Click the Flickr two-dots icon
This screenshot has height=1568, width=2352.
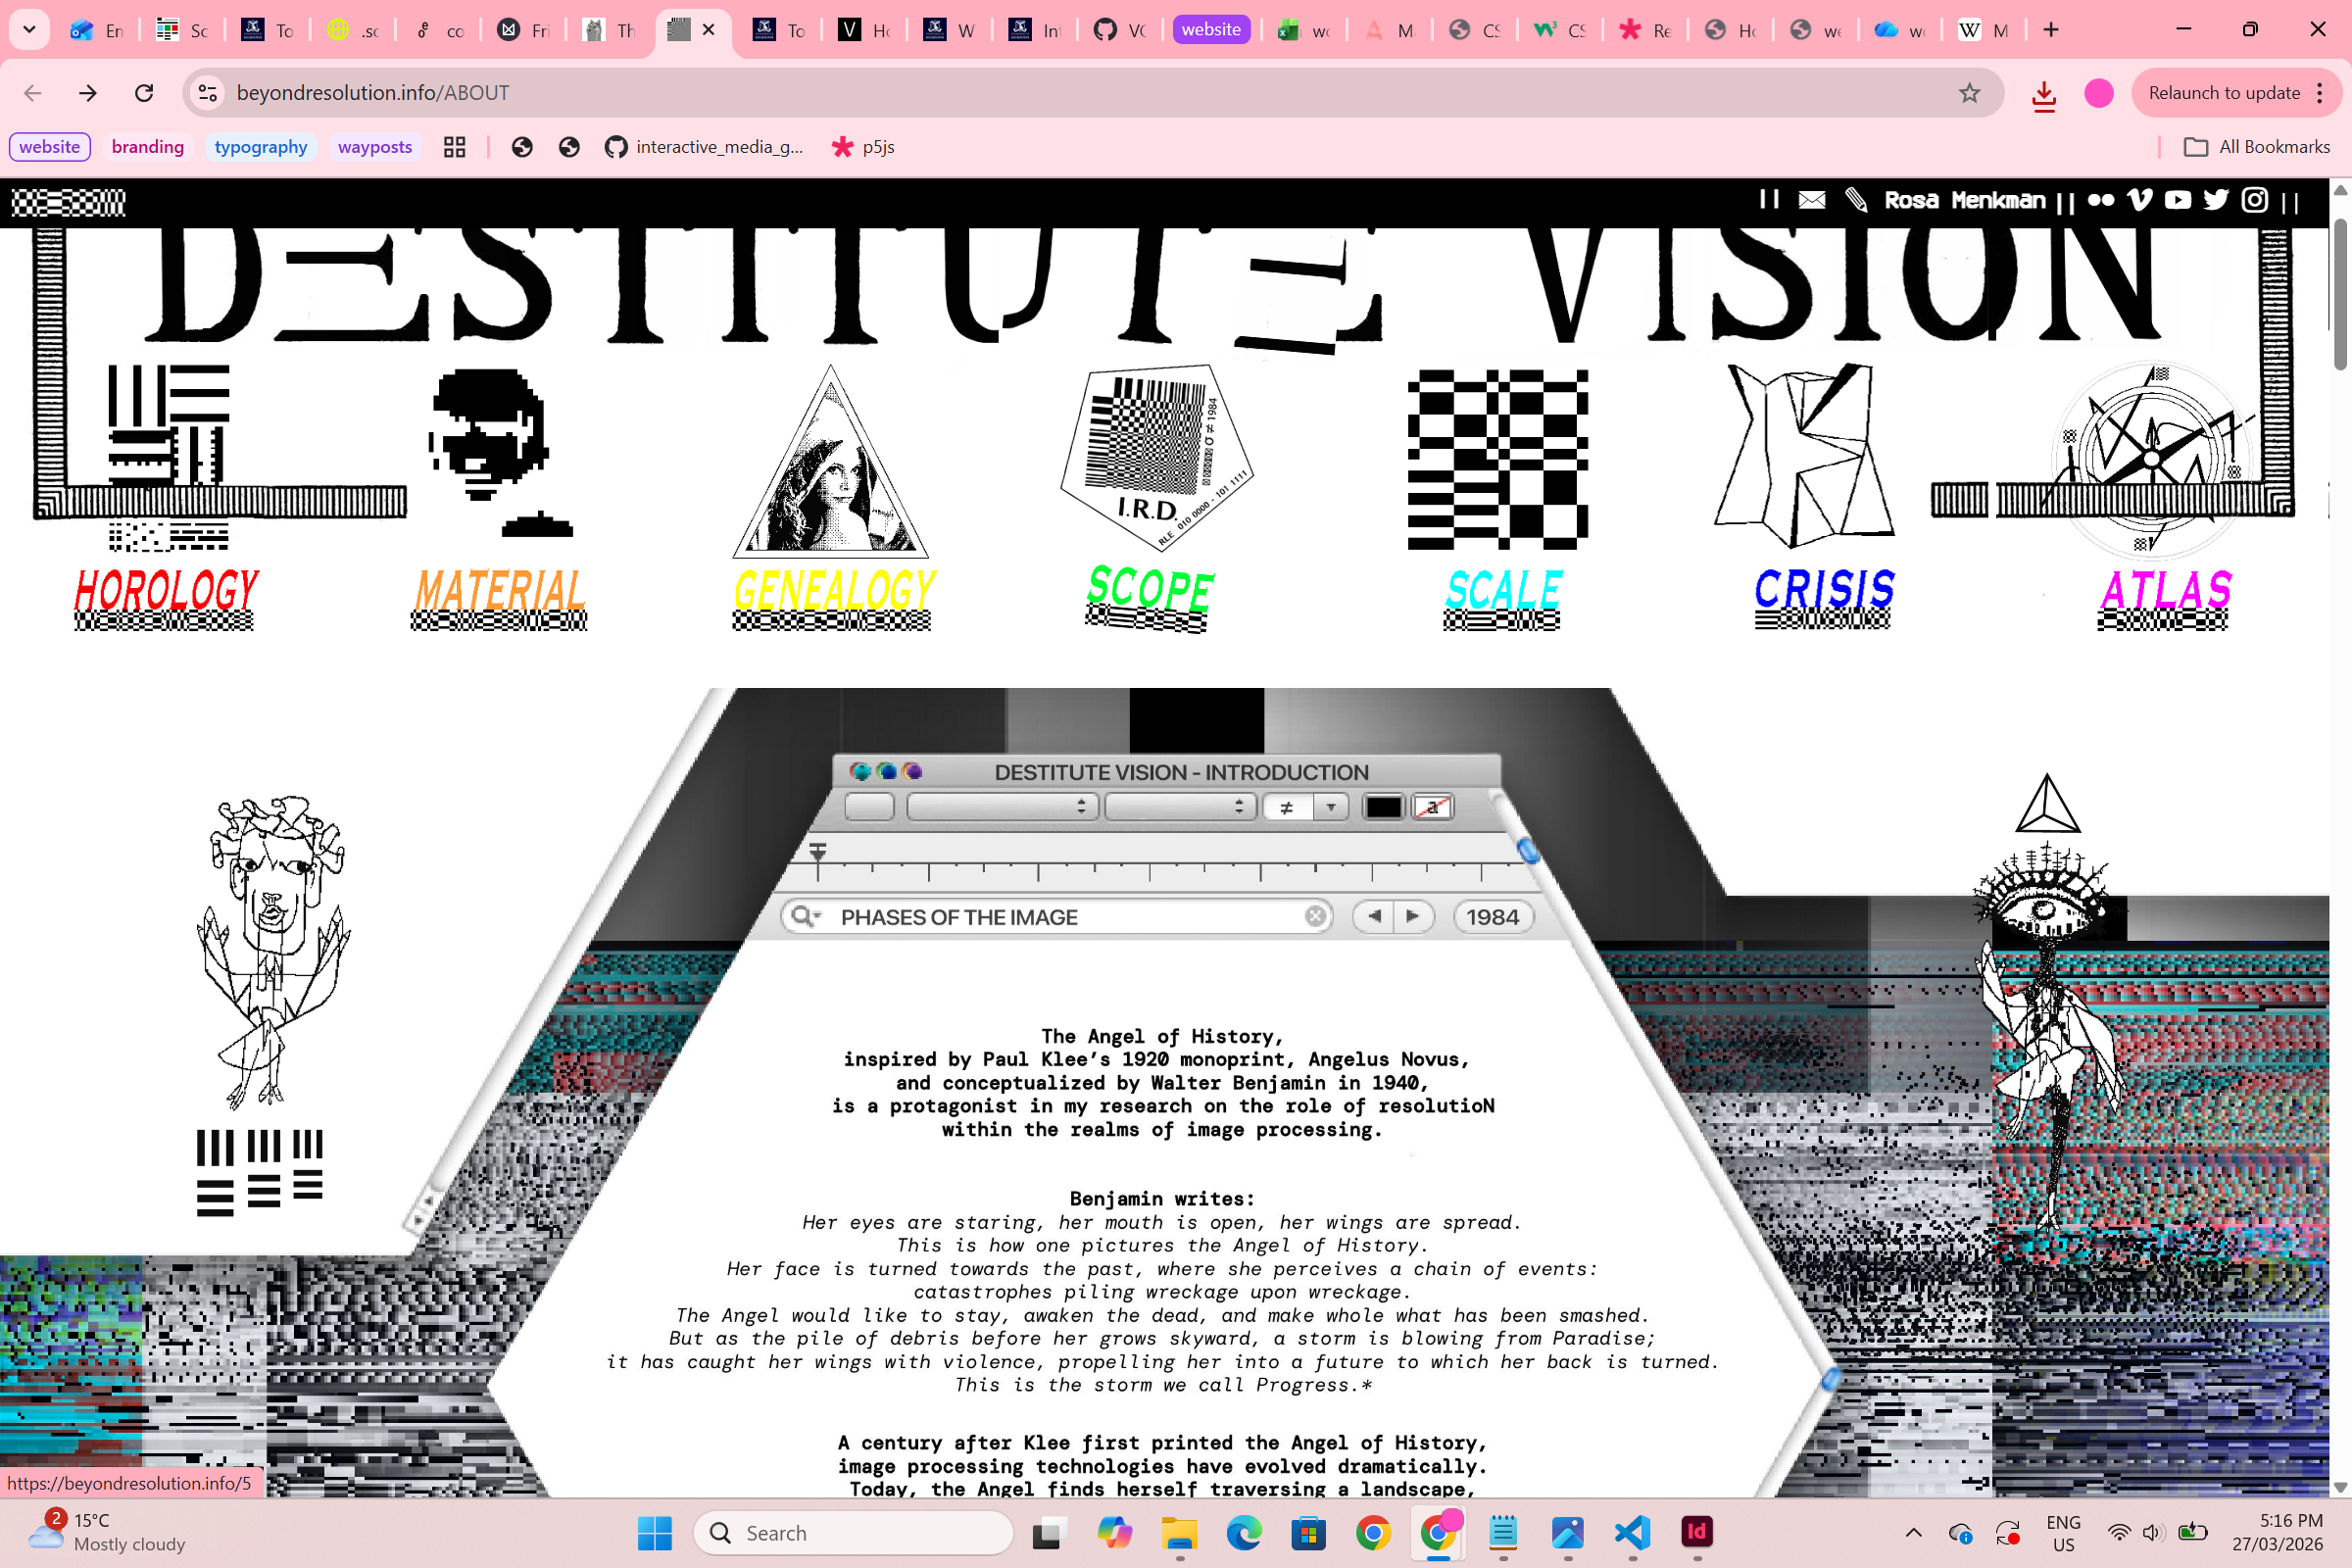tap(2100, 200)
